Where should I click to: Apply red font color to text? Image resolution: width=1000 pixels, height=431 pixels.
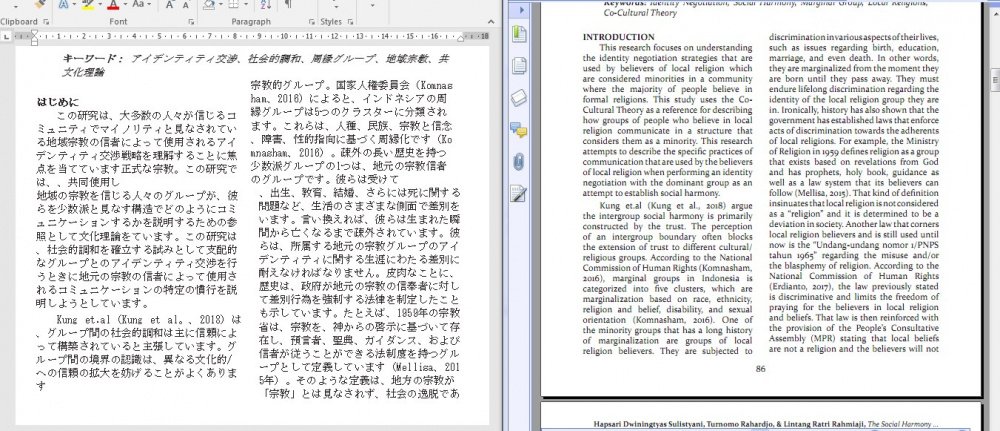[113, 4]
